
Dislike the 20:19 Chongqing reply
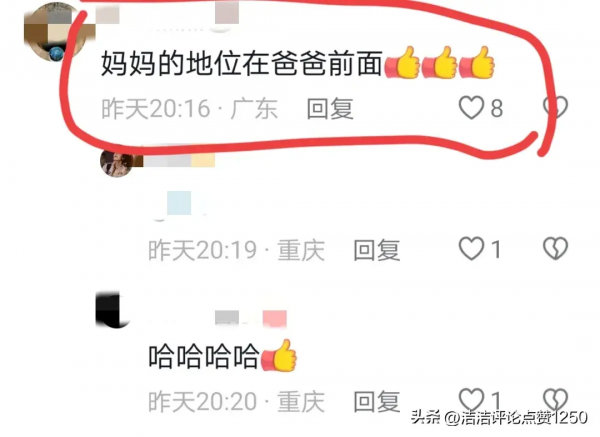click(555, 249)
